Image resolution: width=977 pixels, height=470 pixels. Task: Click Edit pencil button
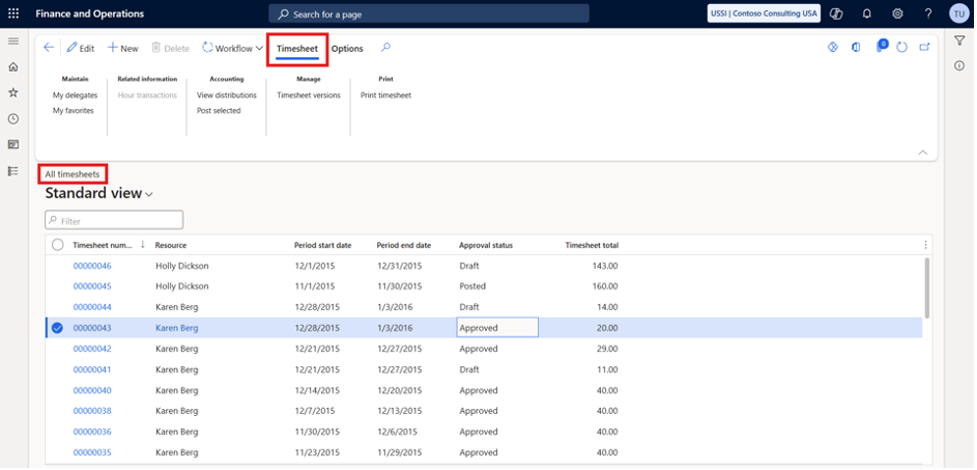[x=80, y=48]
